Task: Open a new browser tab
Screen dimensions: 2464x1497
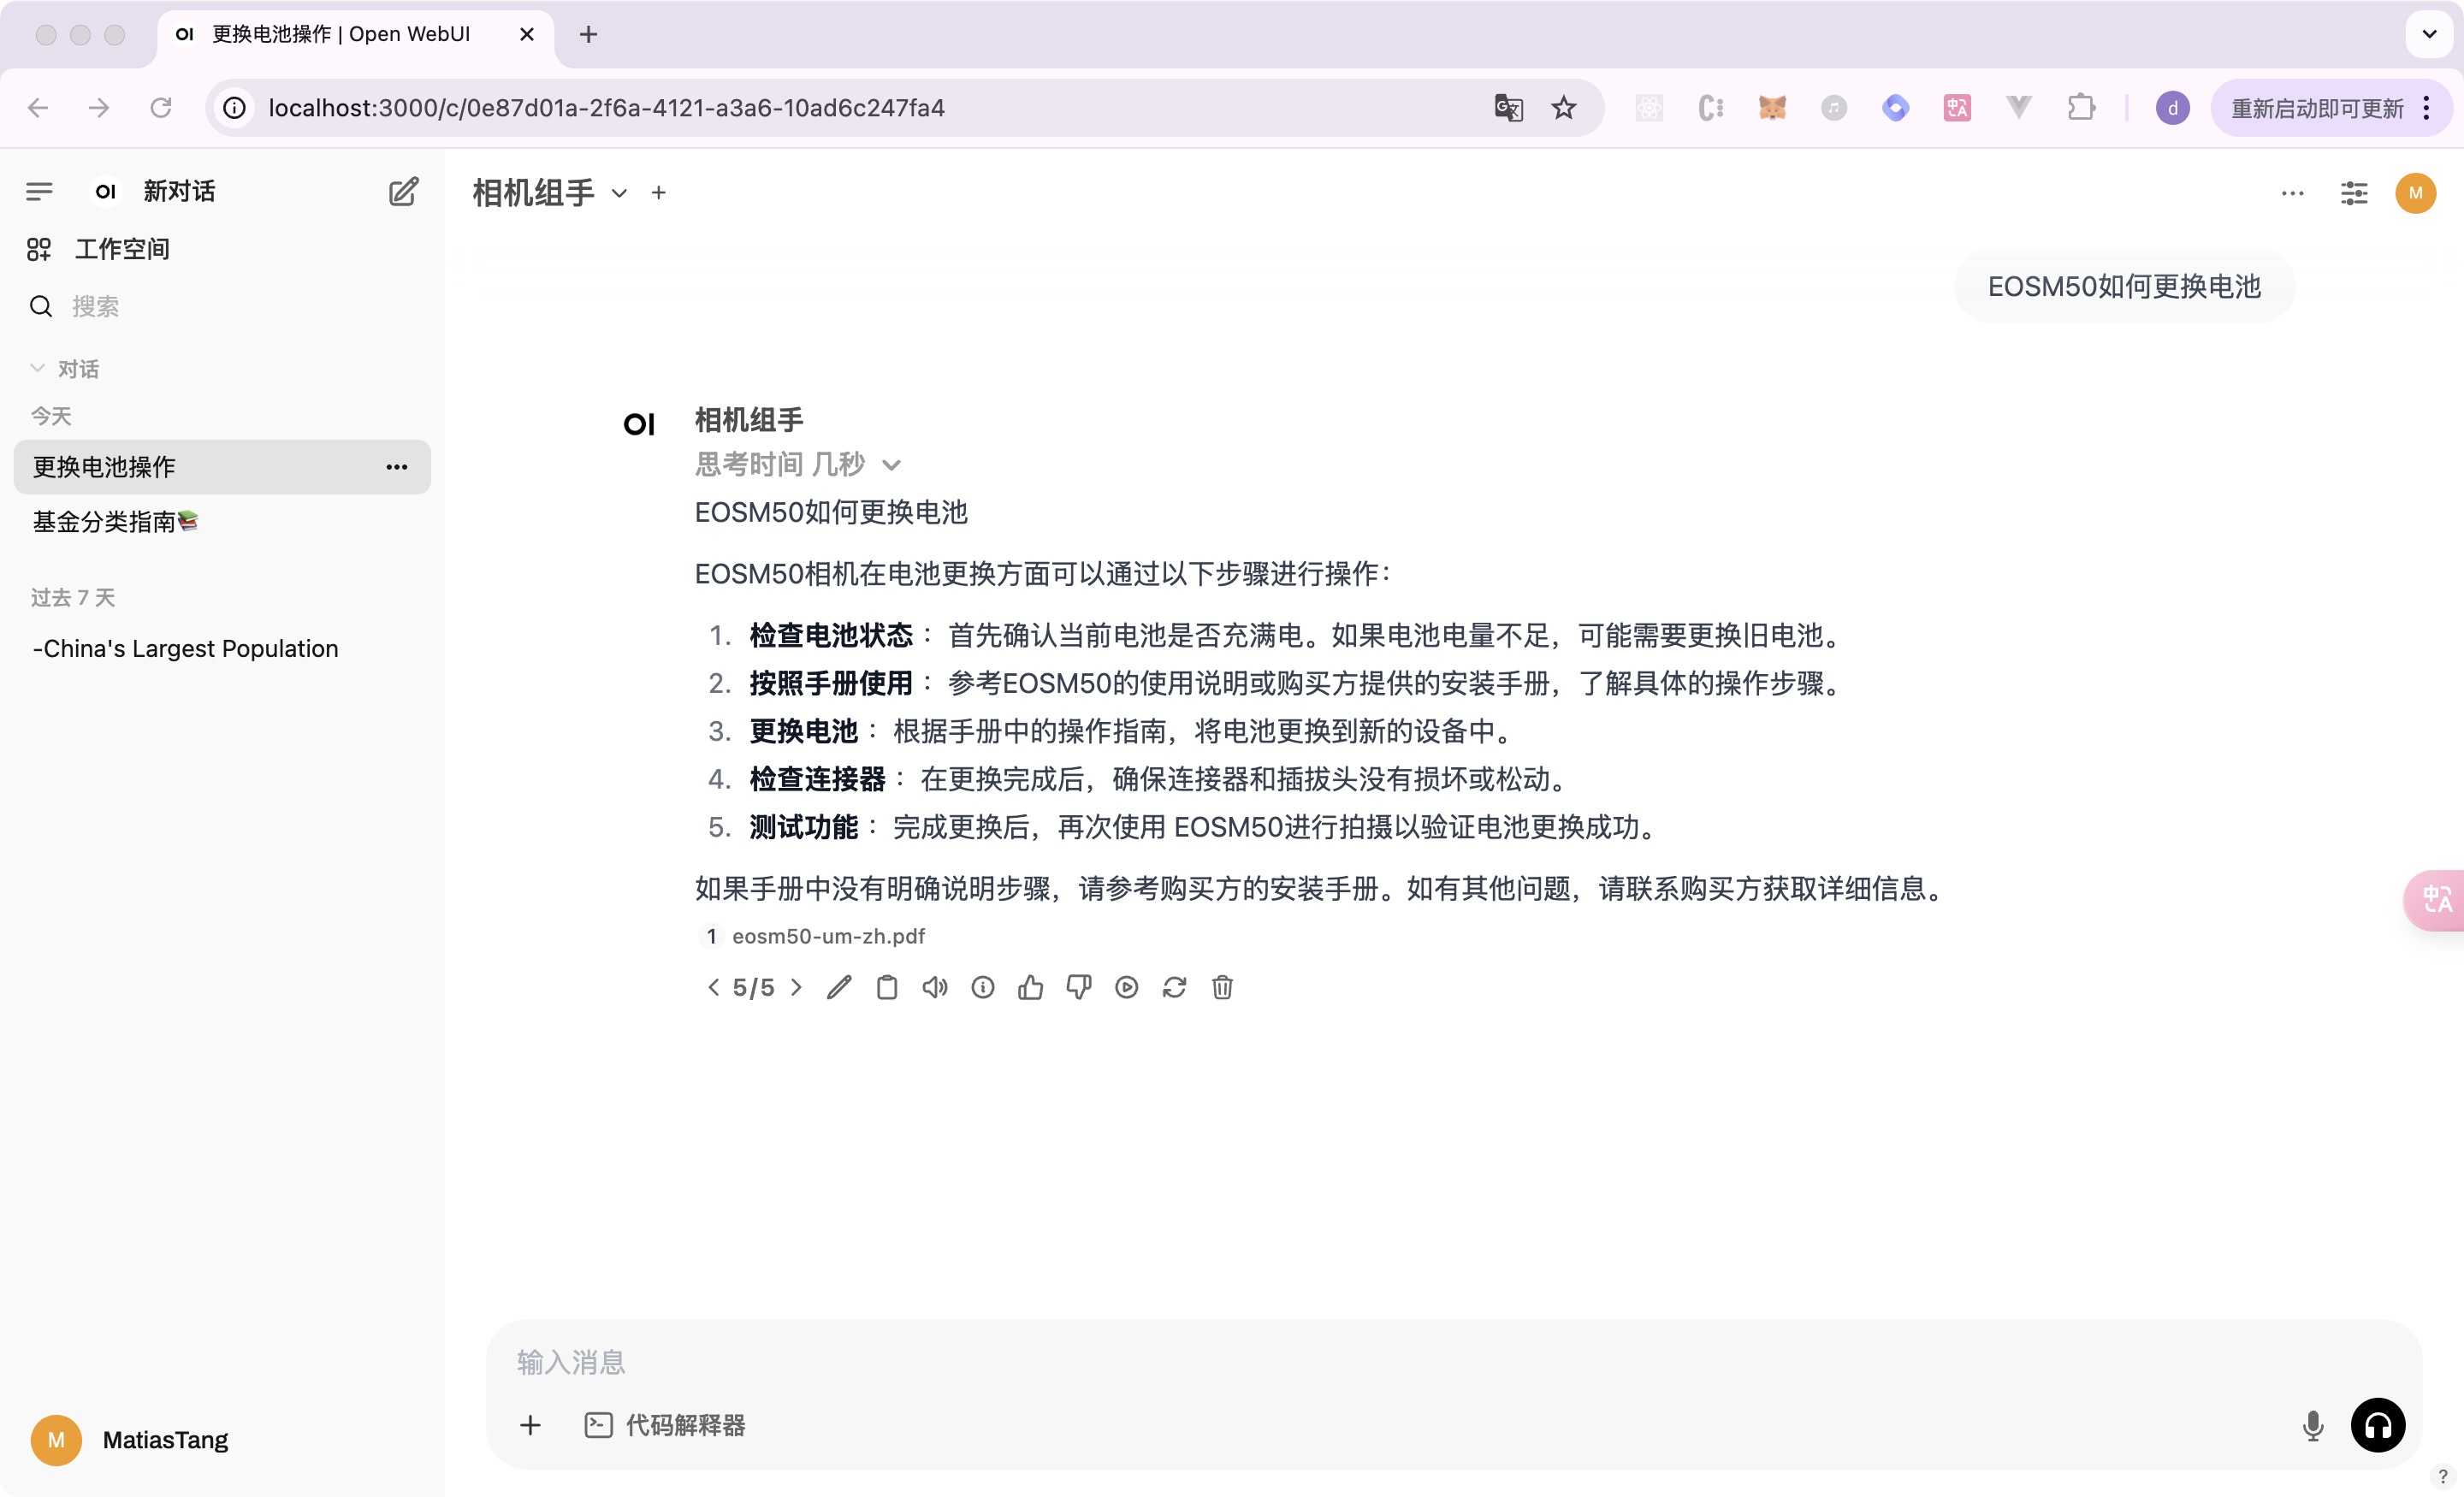Action: click(x=588, y=34)
